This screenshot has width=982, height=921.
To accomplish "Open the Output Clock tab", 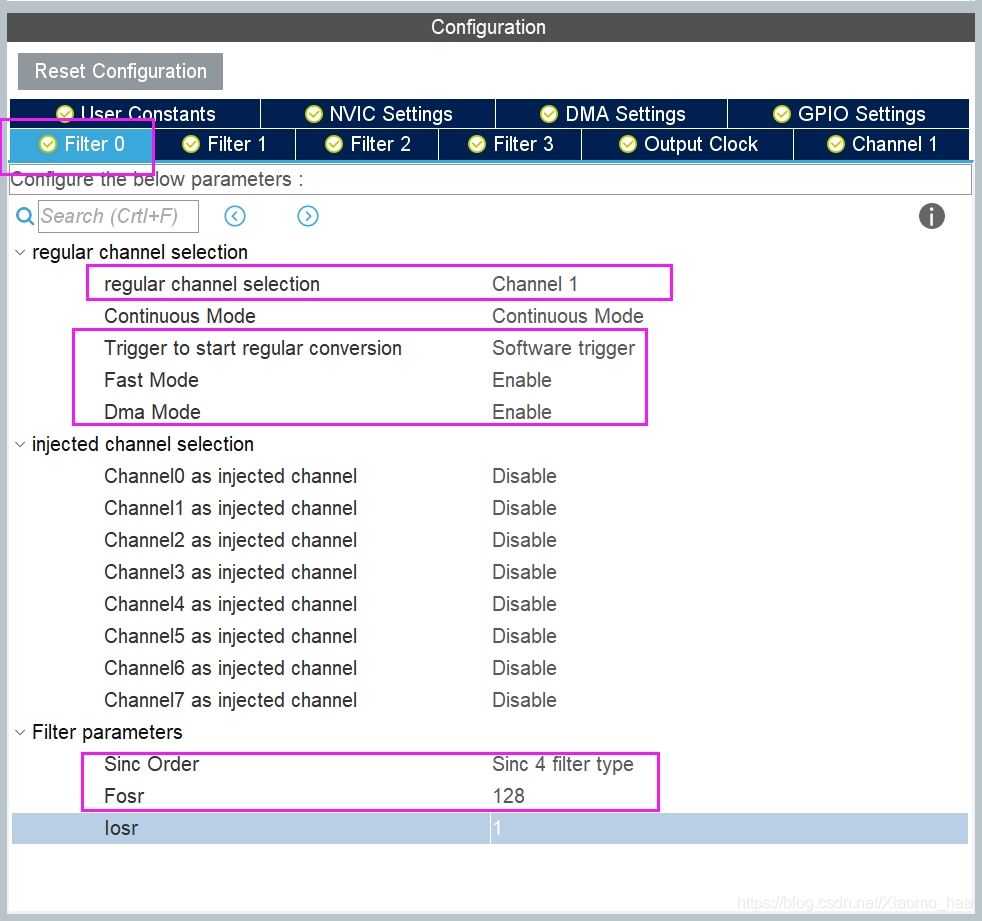I will (x=688, y=144).
